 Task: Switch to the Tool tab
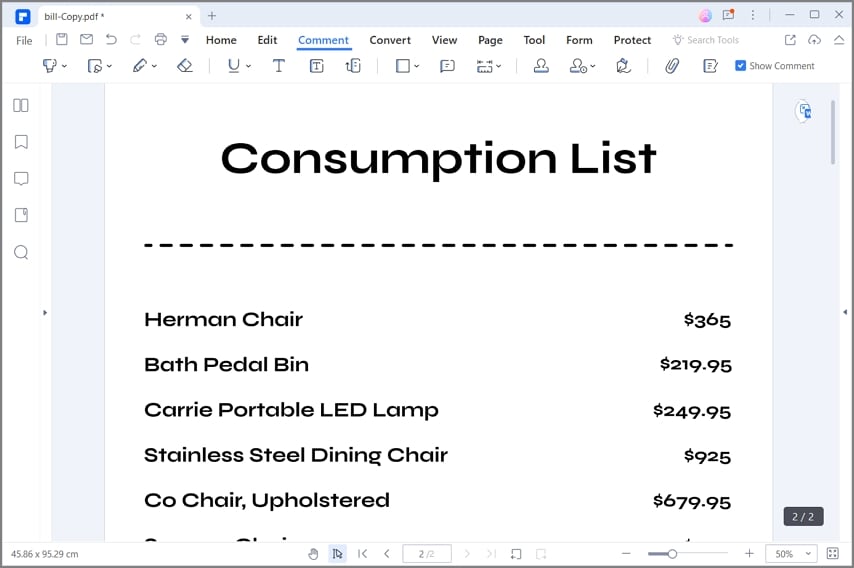pos(534,40)
